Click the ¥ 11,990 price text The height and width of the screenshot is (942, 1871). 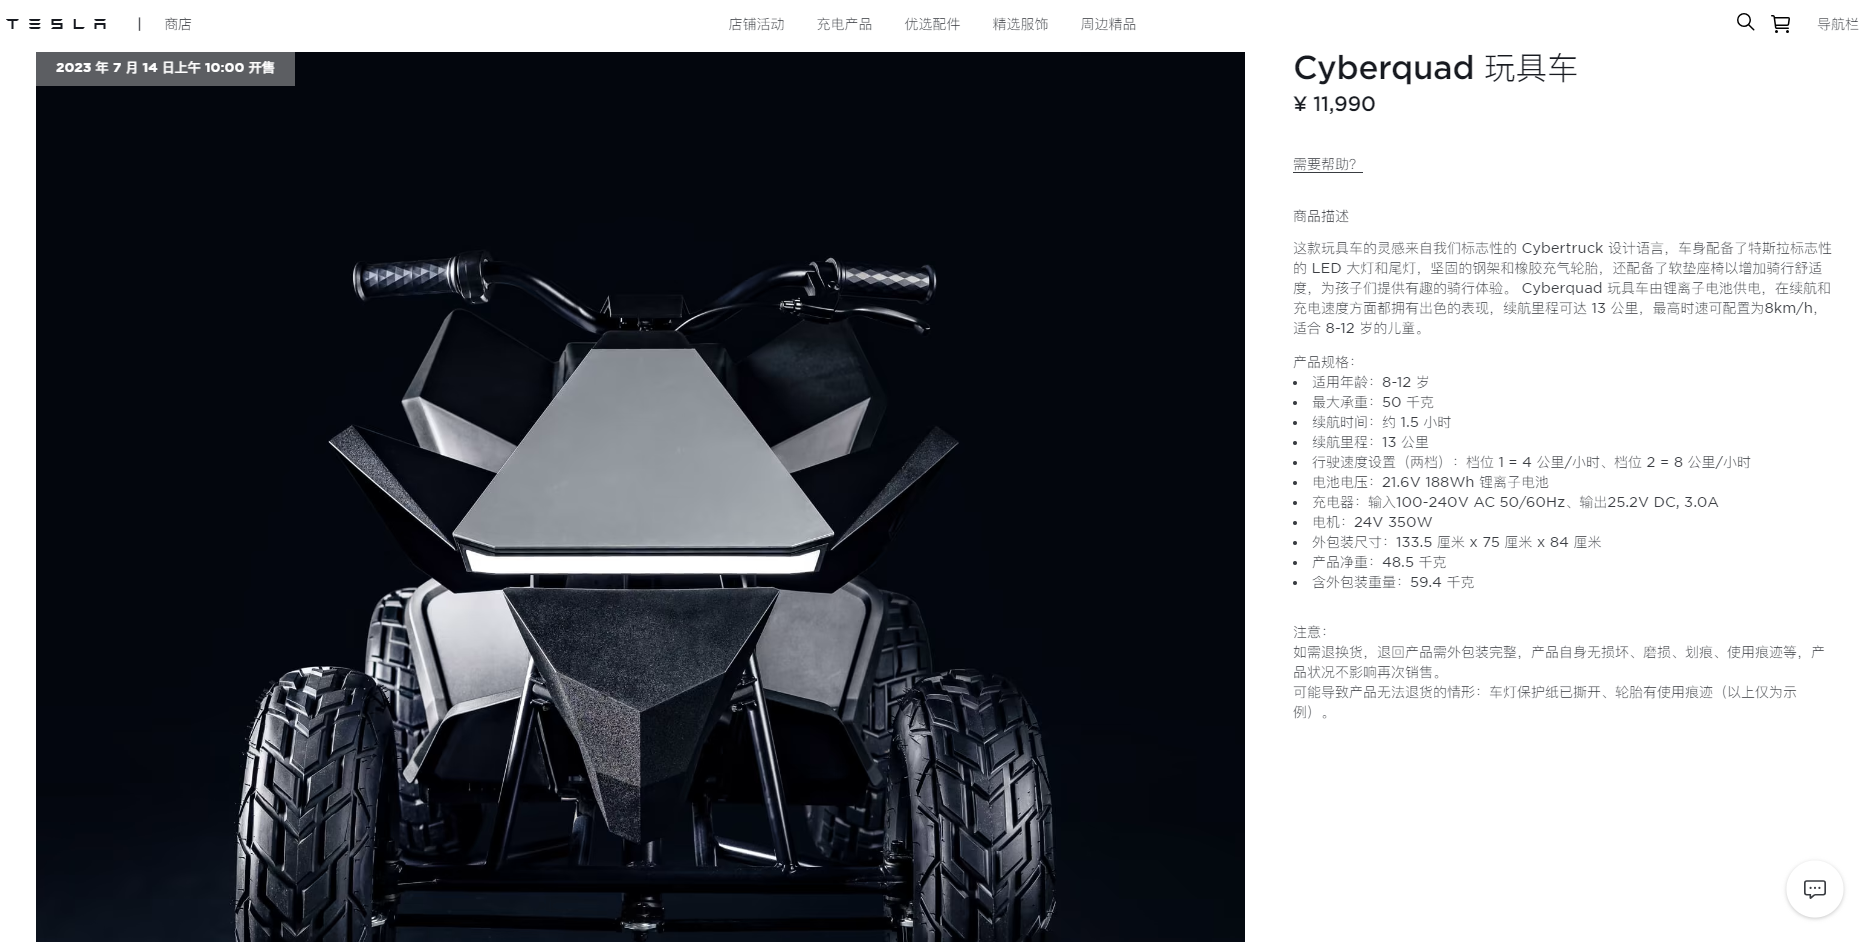[1334, 104]
